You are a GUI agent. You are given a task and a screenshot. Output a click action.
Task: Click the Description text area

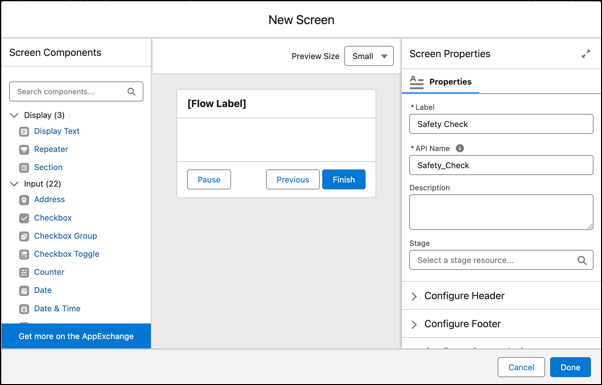pyautogui.click(x=501, y=212)
